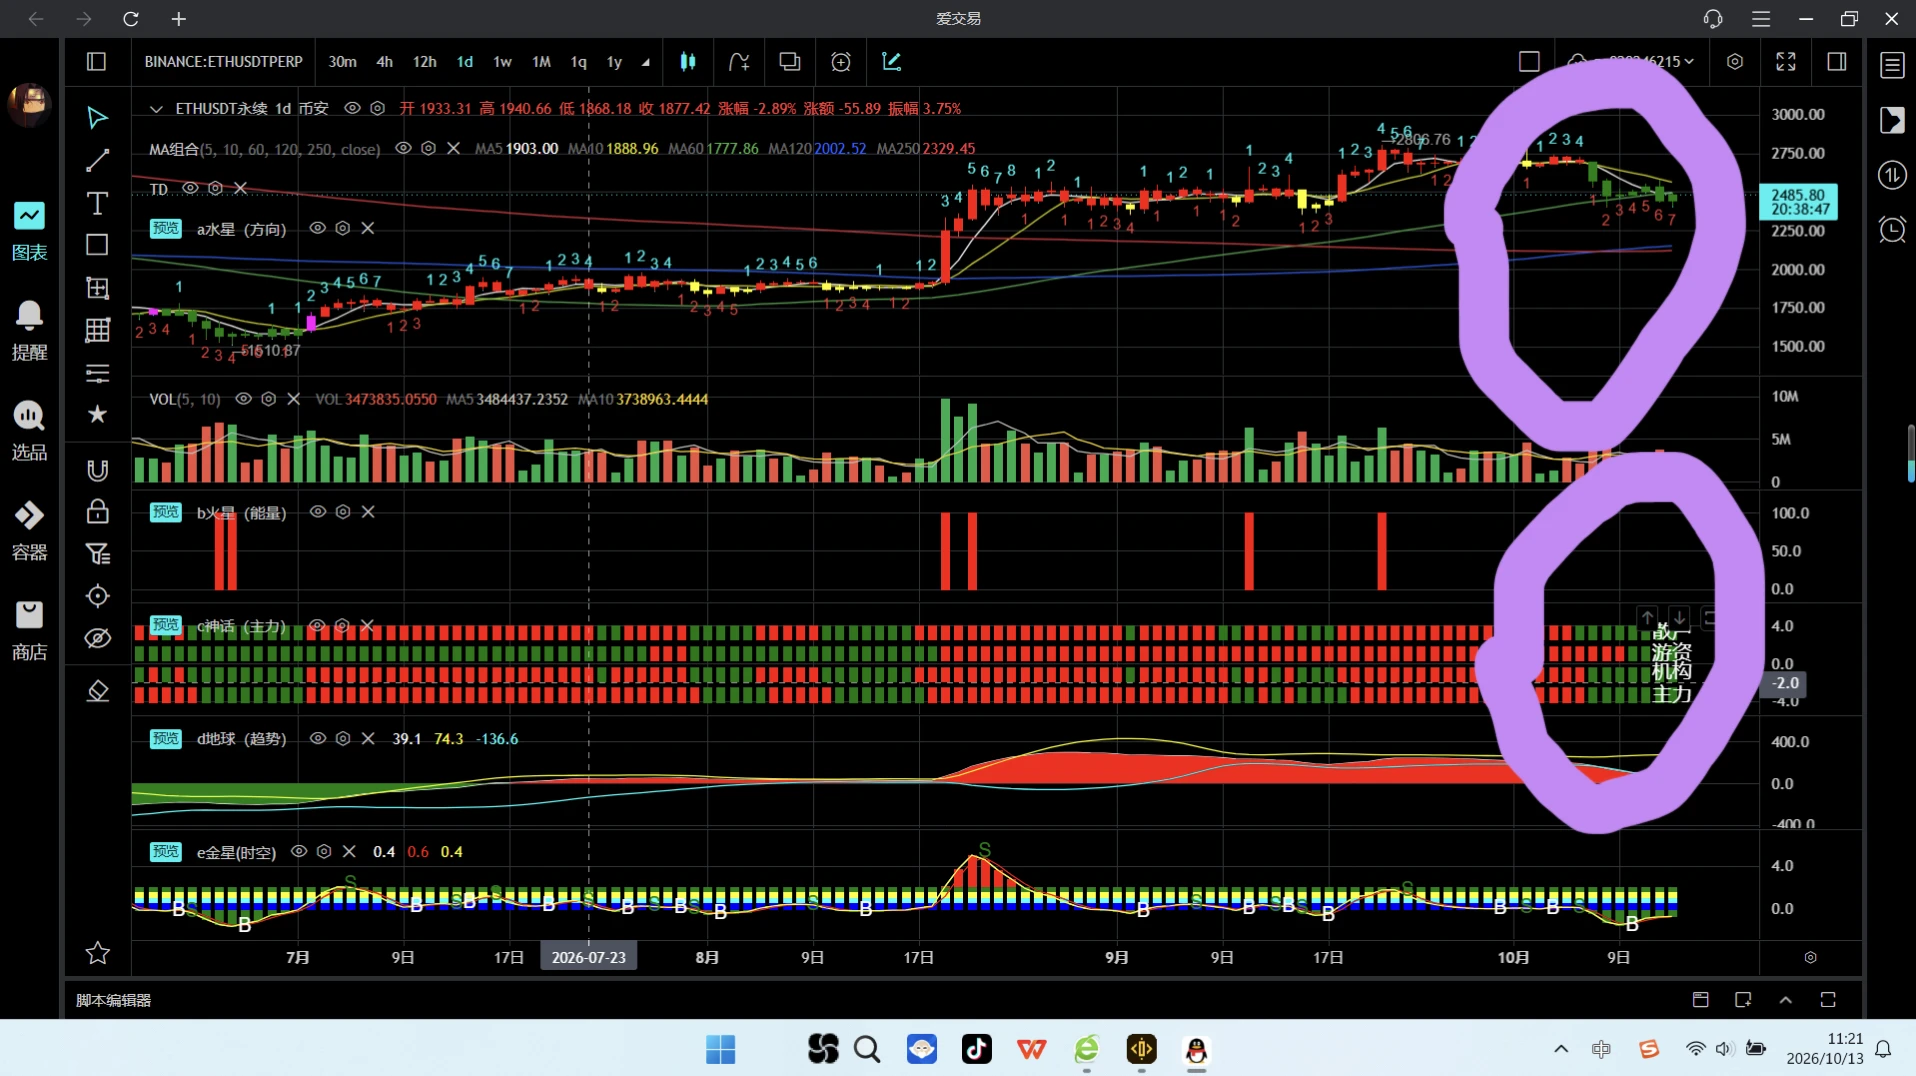Screen dimensions: 1916x1076
Task: Toggle visibility of TD indicator
Action: click(190, 188)
